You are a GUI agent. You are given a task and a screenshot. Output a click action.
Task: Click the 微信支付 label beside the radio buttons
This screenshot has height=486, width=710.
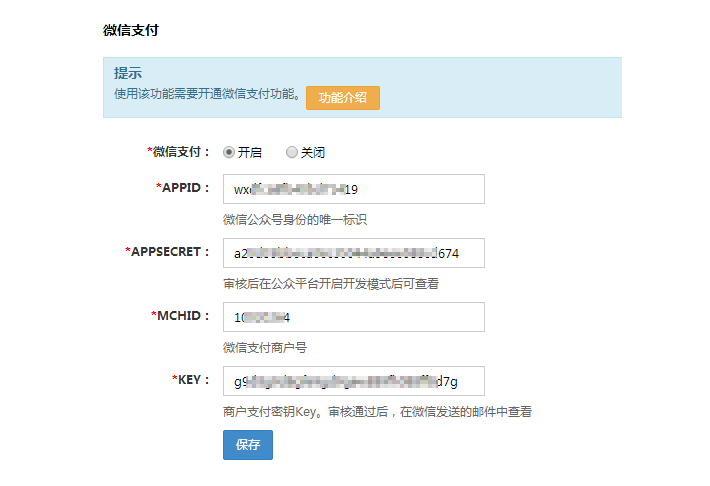coord(181,152)
